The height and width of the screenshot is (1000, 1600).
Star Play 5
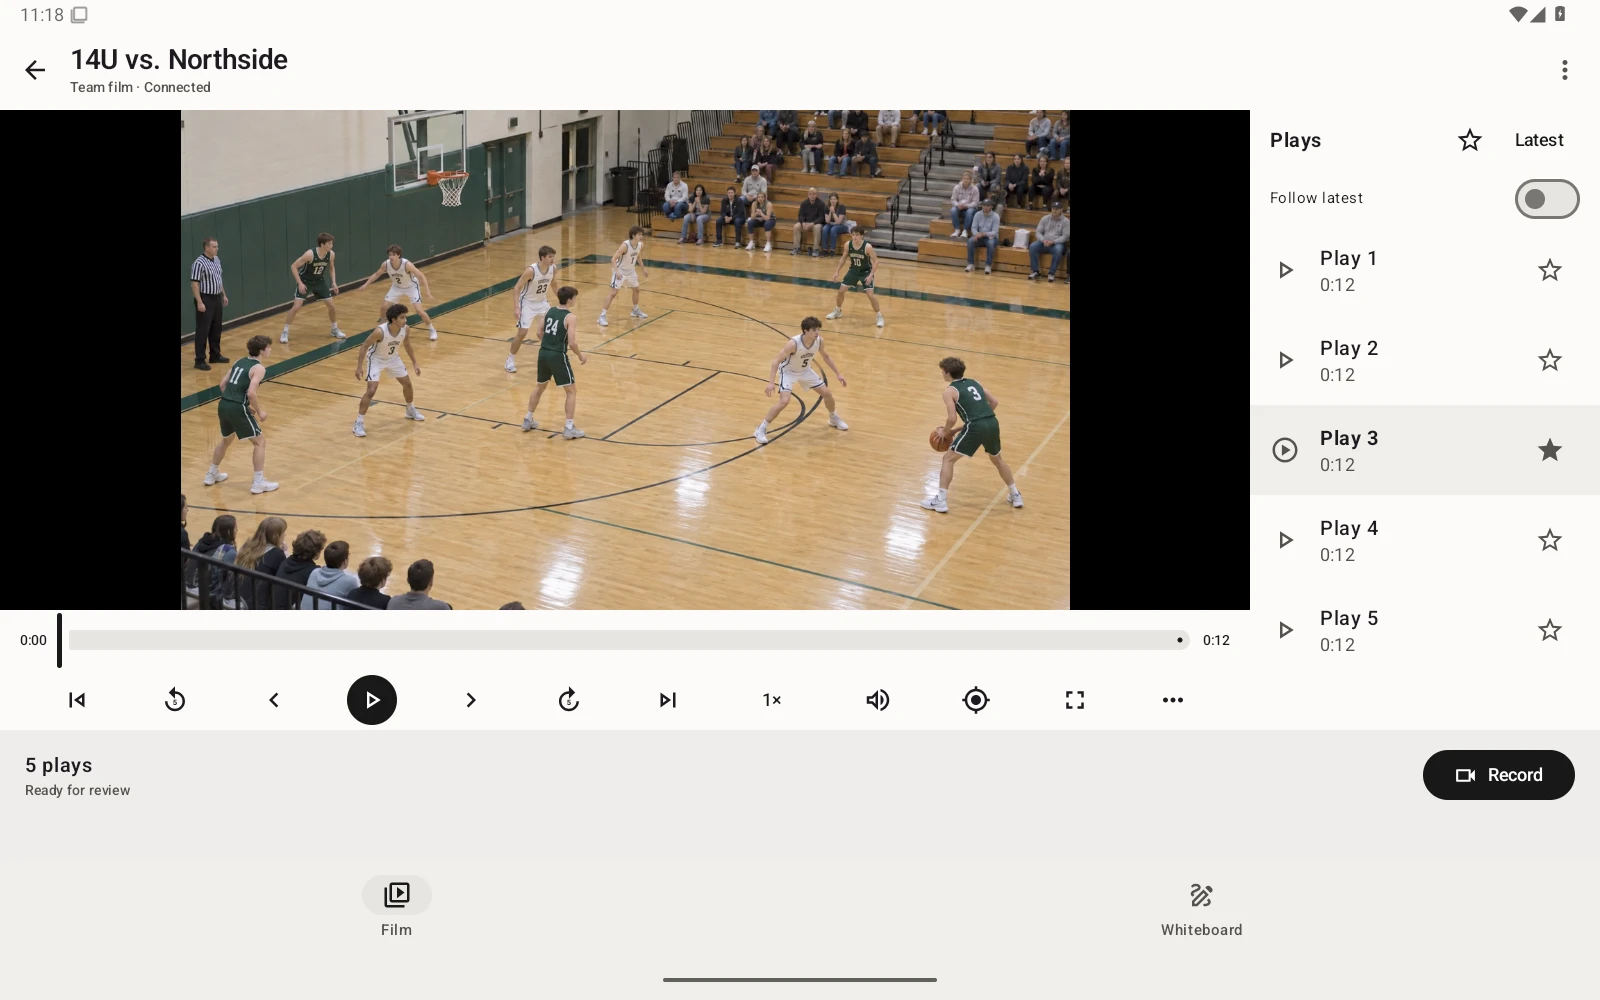[x=1550, y=630]
